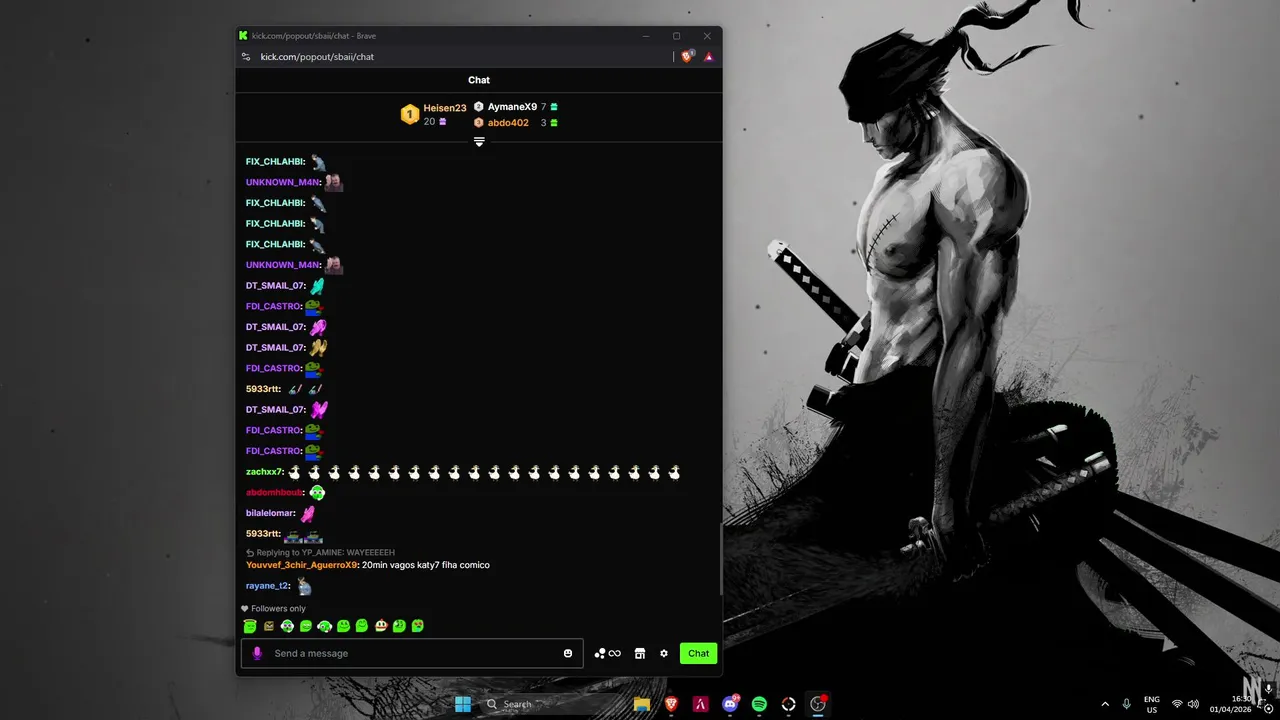1280x720 pixels.
Task: Open zachxx7 user card
Action: pos(264,472)
